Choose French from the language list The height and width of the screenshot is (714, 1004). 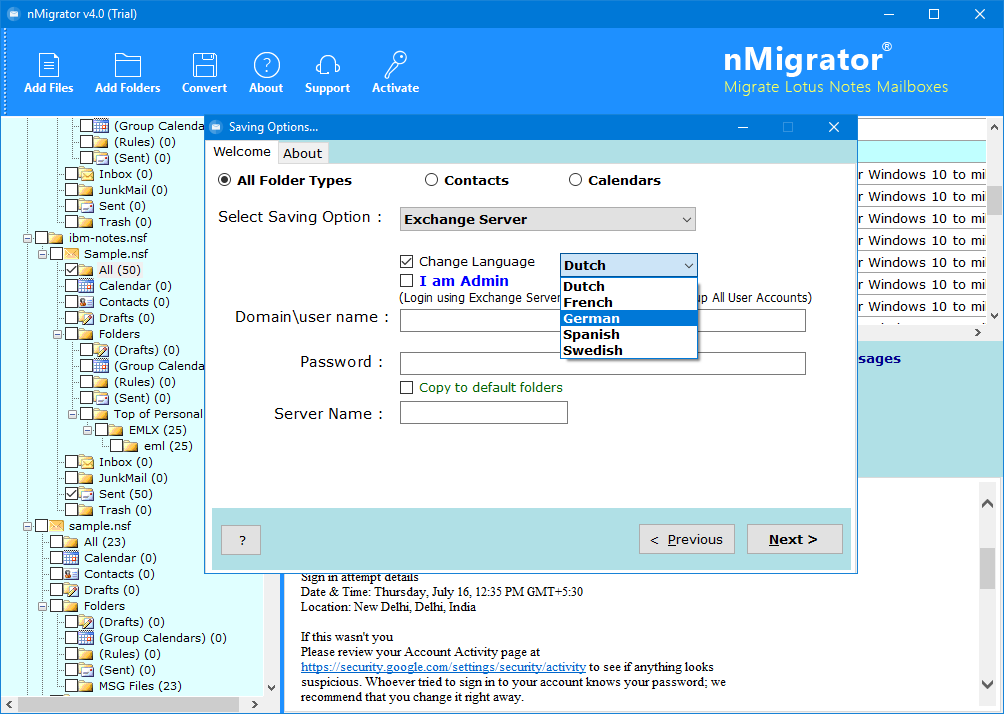pyautogui.click(x=628, y=302)
